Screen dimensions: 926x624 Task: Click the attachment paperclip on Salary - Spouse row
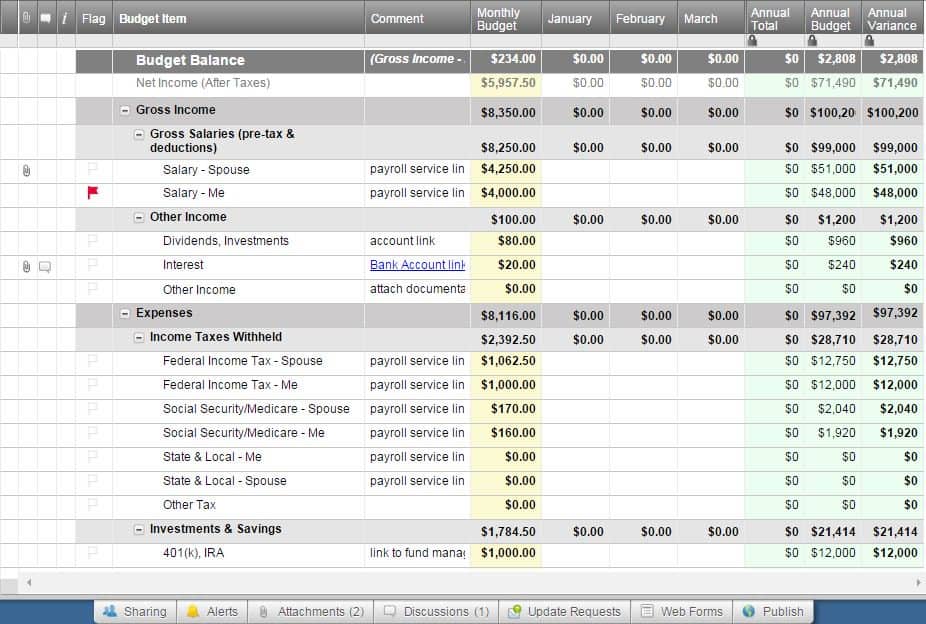click(x=26, y=170)
